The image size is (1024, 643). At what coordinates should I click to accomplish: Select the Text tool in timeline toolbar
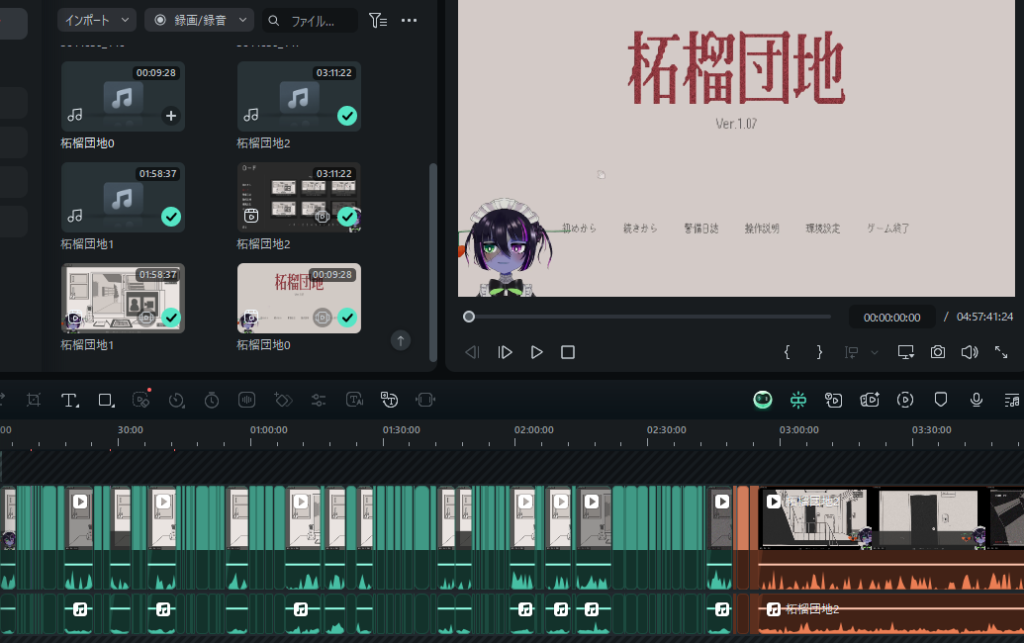(69, 400)
